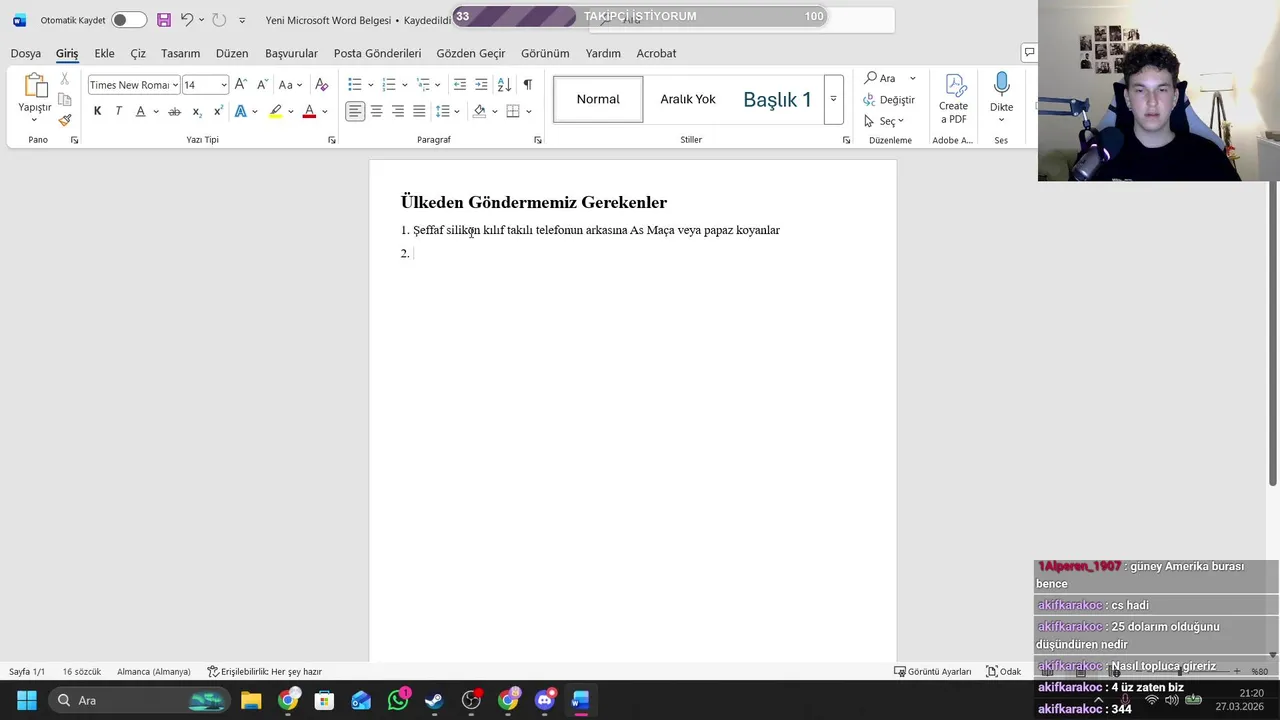This screenshot has height=720, width=1280.
Task: Apply yellow text highlight color
Action: click(x=275, y=111)
